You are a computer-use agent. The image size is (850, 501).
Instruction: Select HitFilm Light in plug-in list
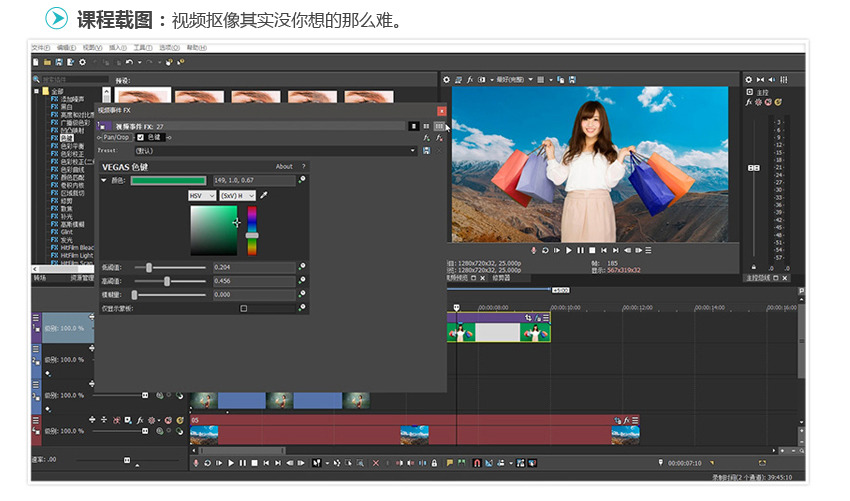(x=76, y=255)
